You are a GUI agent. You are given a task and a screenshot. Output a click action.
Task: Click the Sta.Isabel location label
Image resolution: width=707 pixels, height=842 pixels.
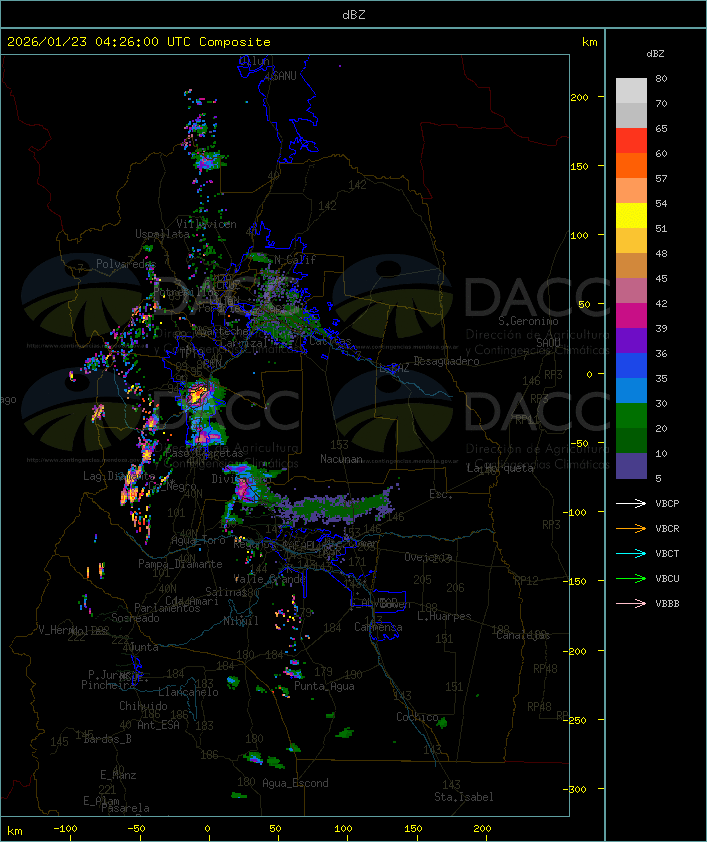point(463,797)
